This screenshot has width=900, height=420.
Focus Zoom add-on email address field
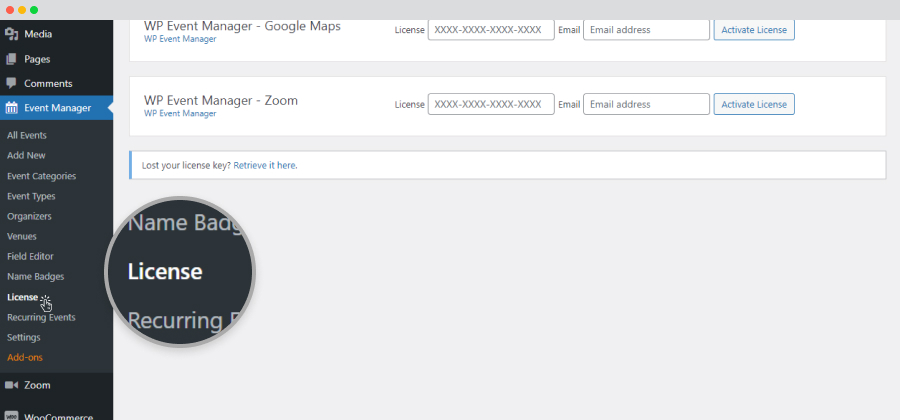coord(646,104)
